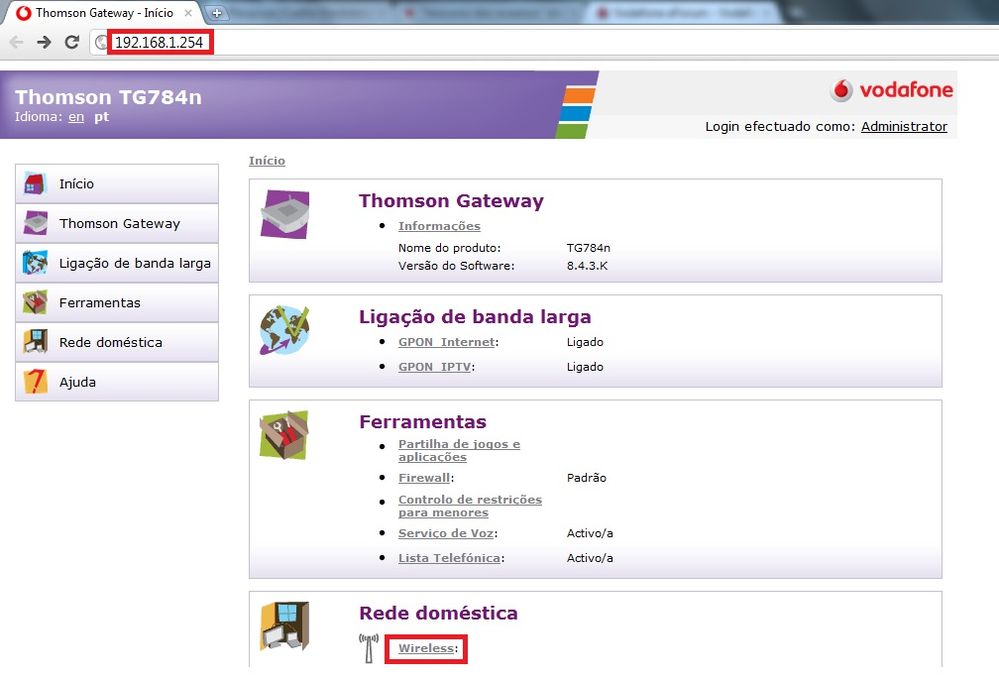Click the GPON_Internet link
This screenshot has width=999, height=689.
tap(446, 342)
